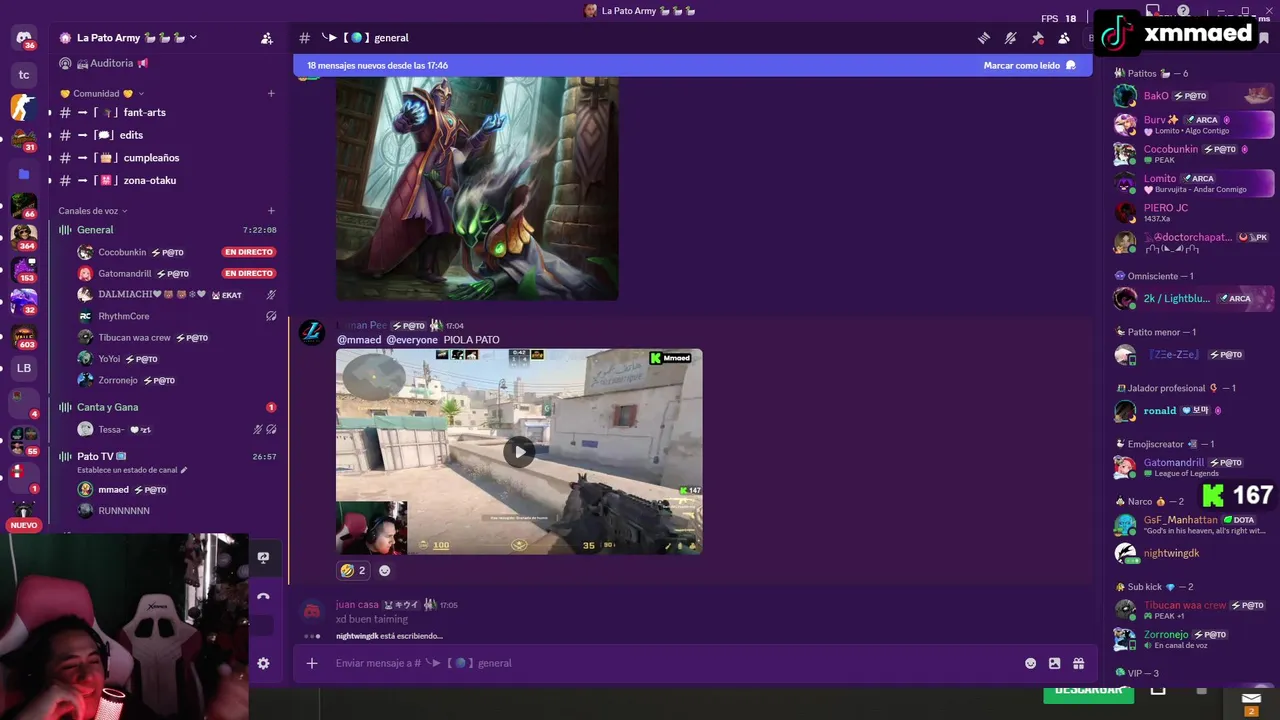This screenshot has width=1280, height=720.
Task: Open Lomito's profile in the member list
Action: [x=1193, y=183]
